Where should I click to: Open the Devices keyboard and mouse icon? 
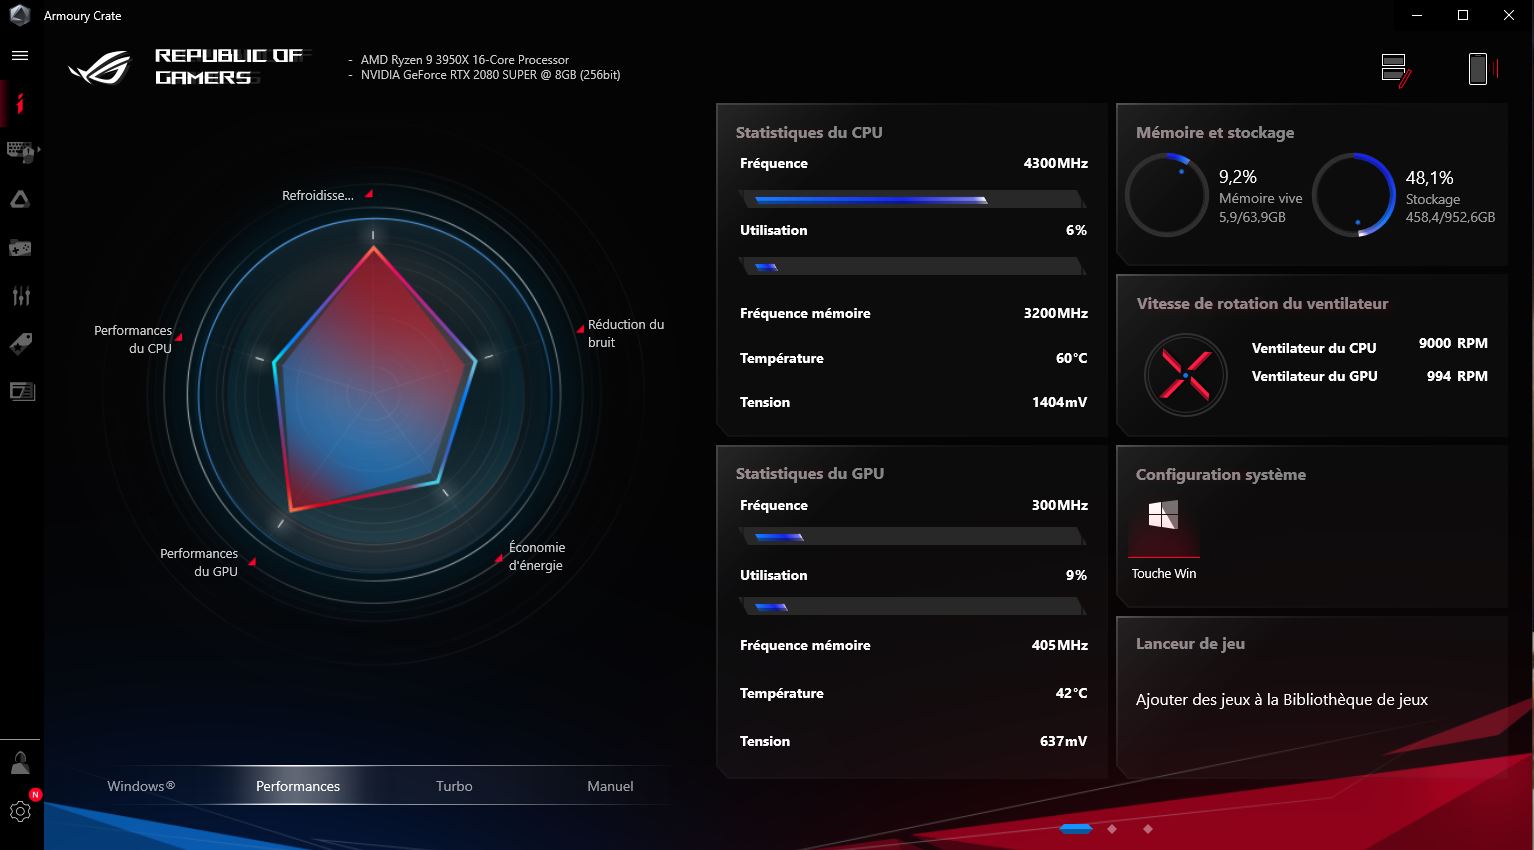19,151
